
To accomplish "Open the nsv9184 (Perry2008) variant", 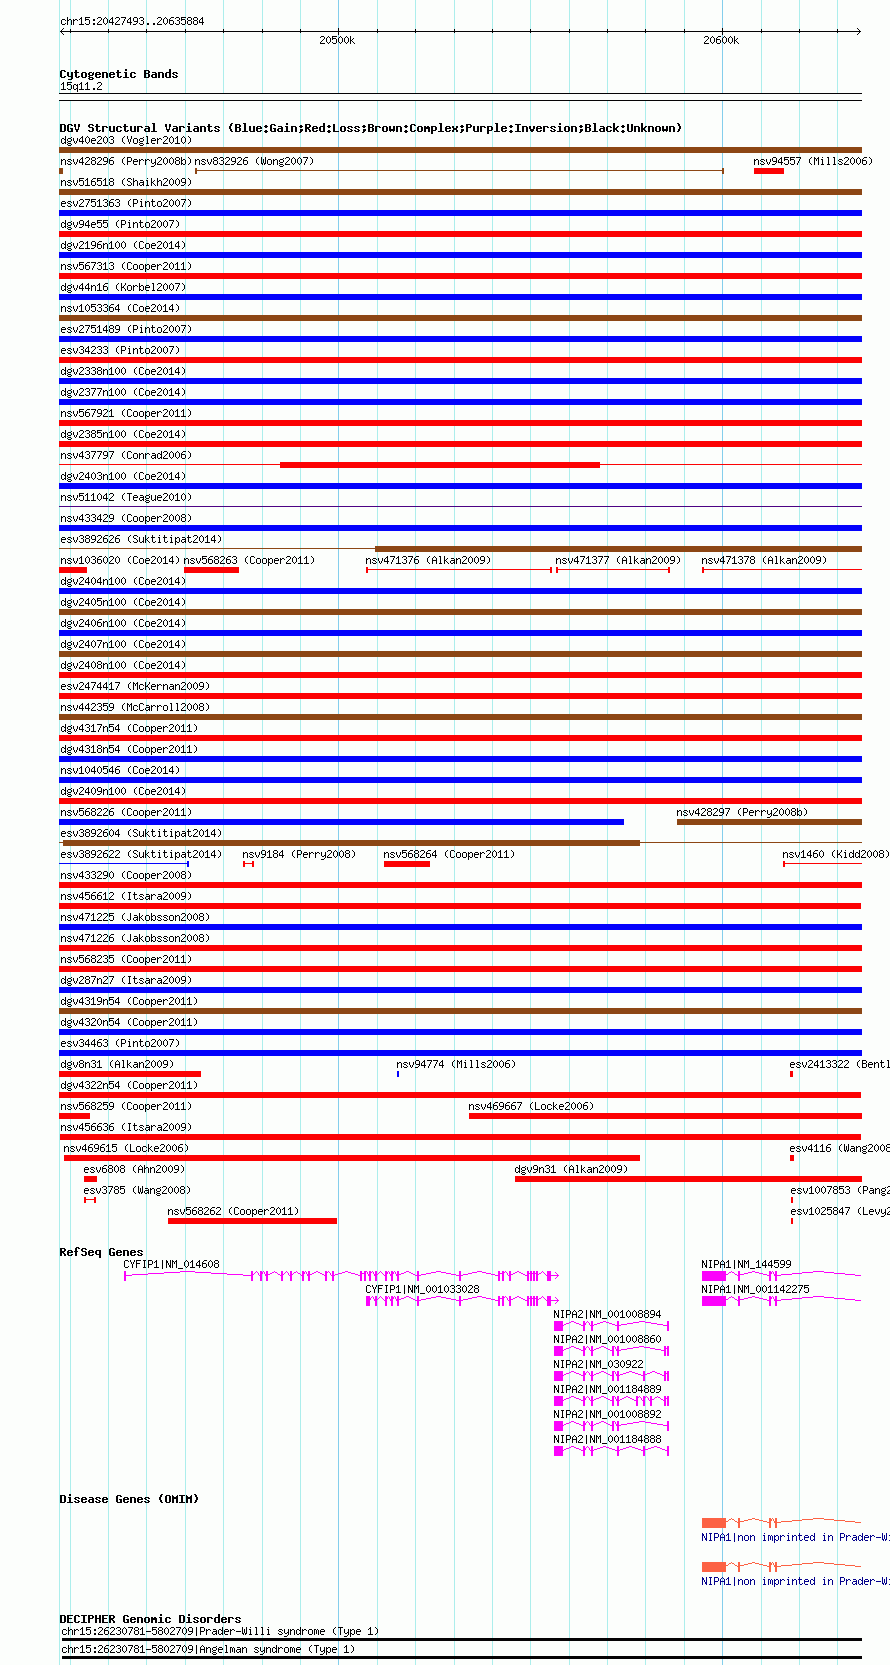I will [x=298, y=854].
